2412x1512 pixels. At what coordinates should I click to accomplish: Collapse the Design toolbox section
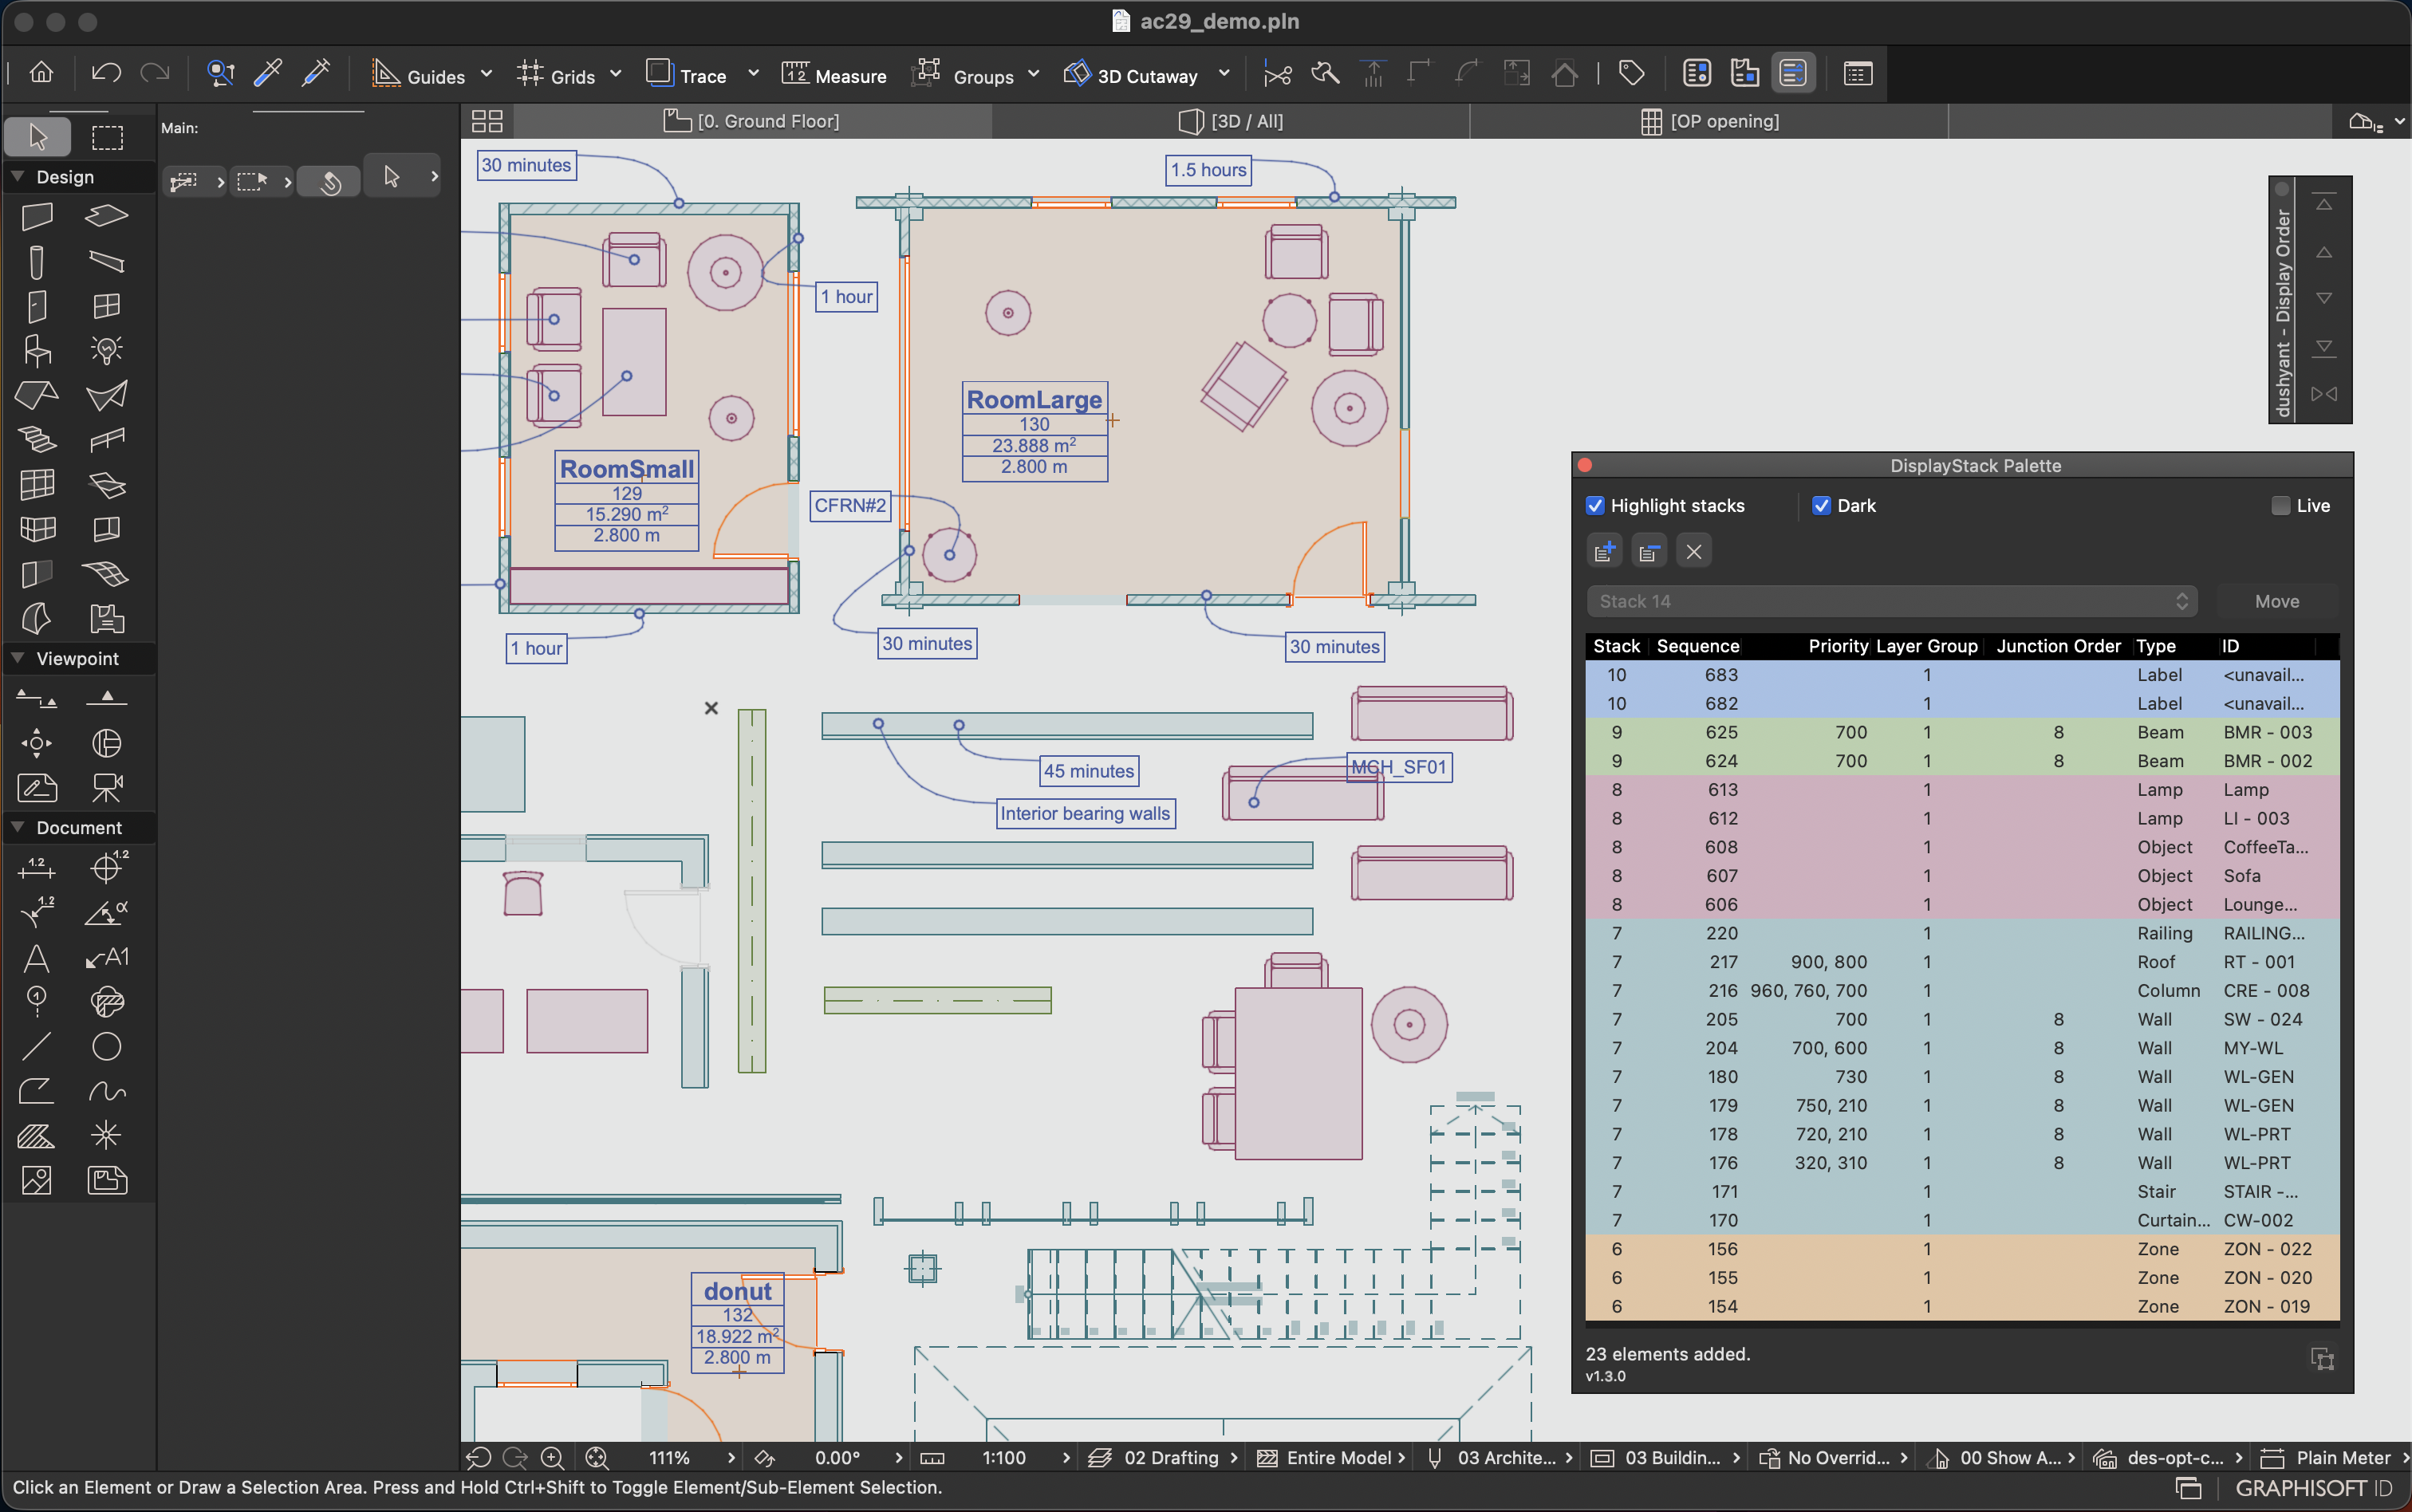(x=17, y=176)
